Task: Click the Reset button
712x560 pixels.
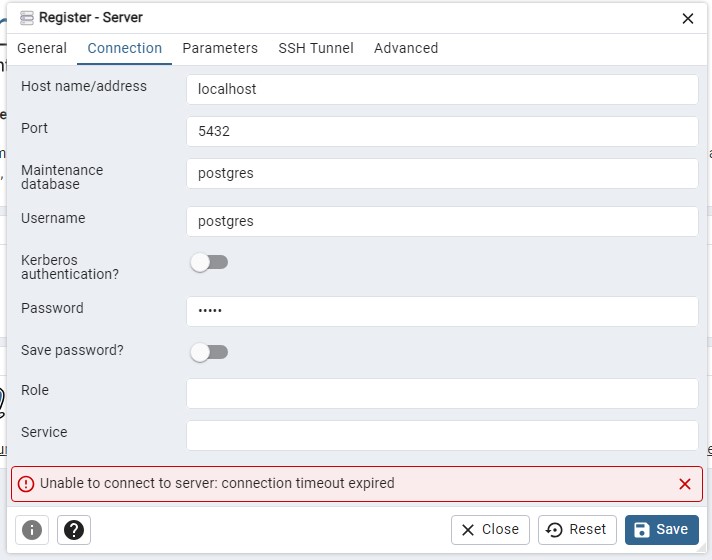Action: tap(577, 530)
